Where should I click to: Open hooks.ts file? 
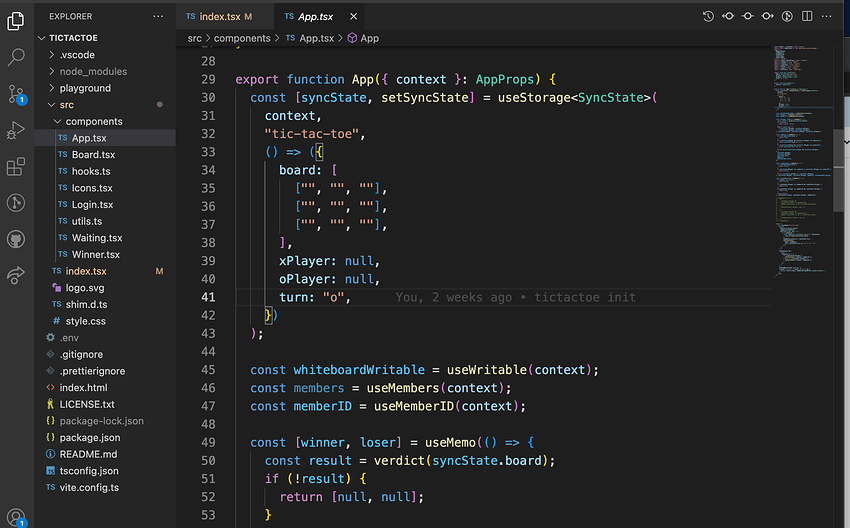coord(105,171)
